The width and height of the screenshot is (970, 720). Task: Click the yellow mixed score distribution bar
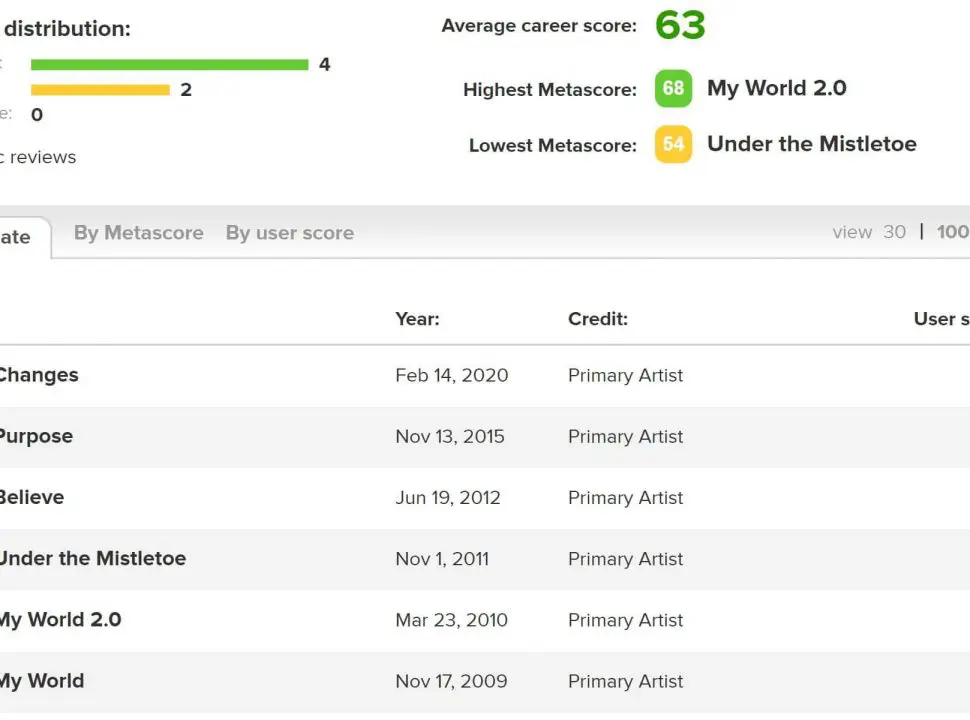point(100,90)
